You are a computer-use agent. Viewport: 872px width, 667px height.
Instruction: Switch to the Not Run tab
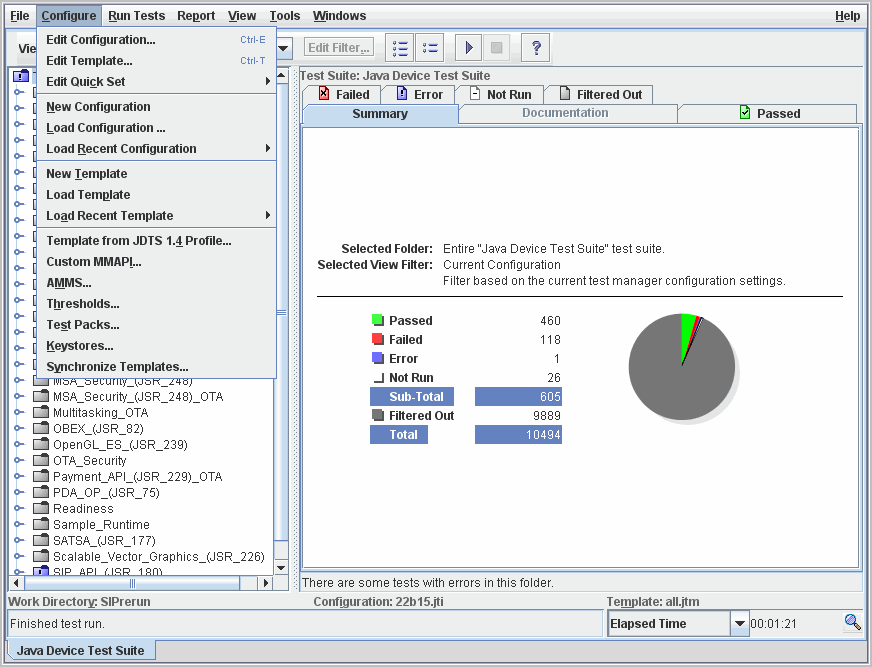[x=499, y=95]
